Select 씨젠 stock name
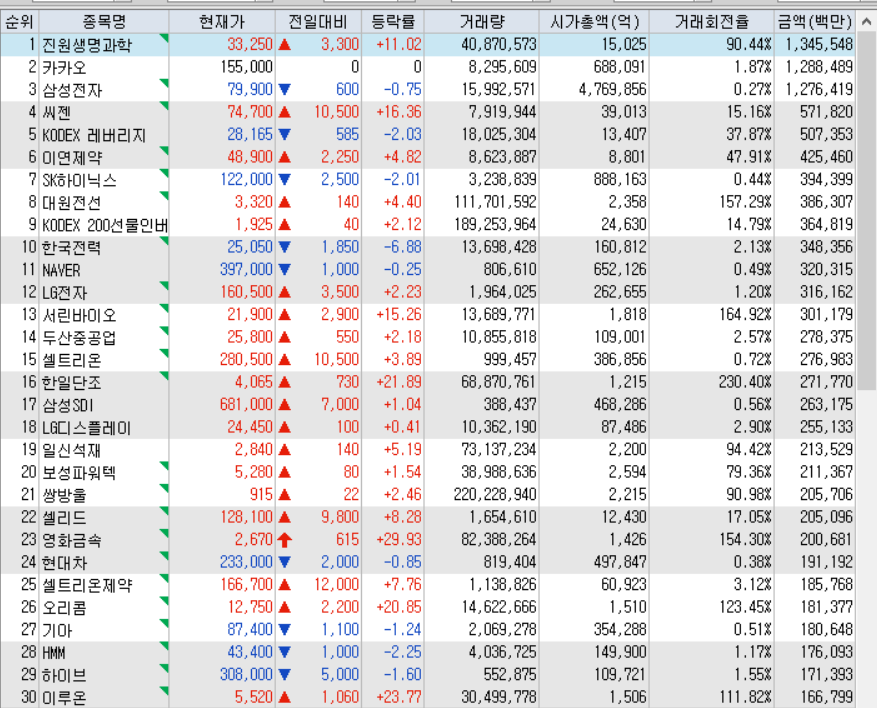Image resolution: width=877 pixels, height=708 pixels. pyautogui.click(x=57, y=112)
